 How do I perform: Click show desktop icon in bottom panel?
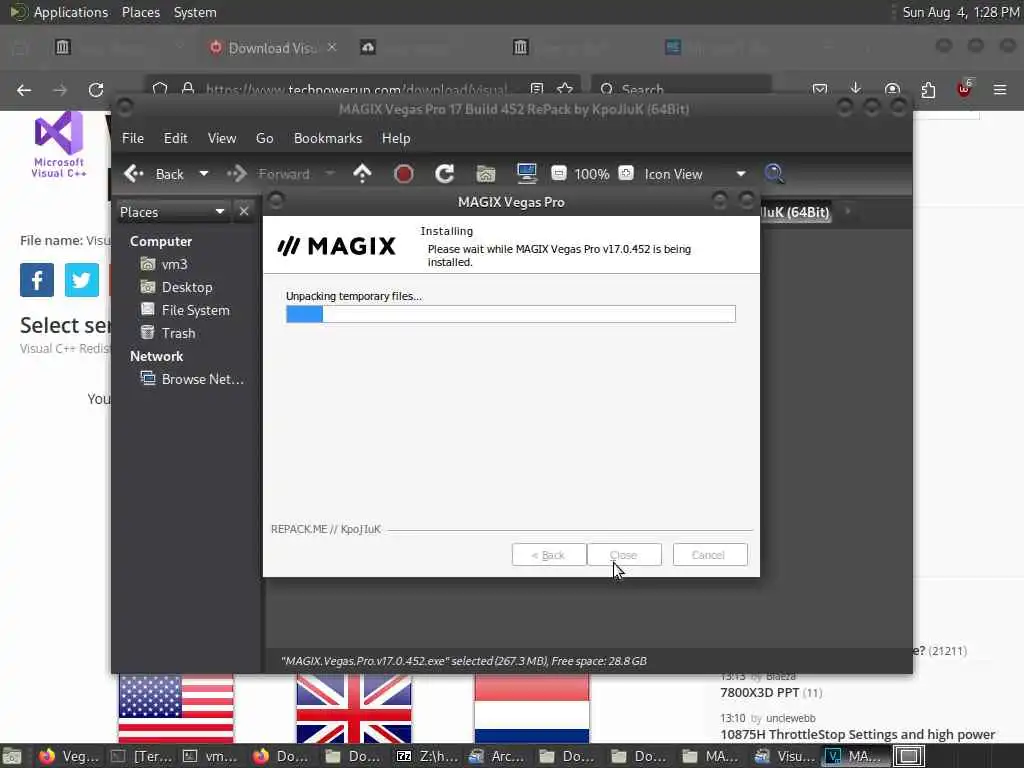[12, 756]
